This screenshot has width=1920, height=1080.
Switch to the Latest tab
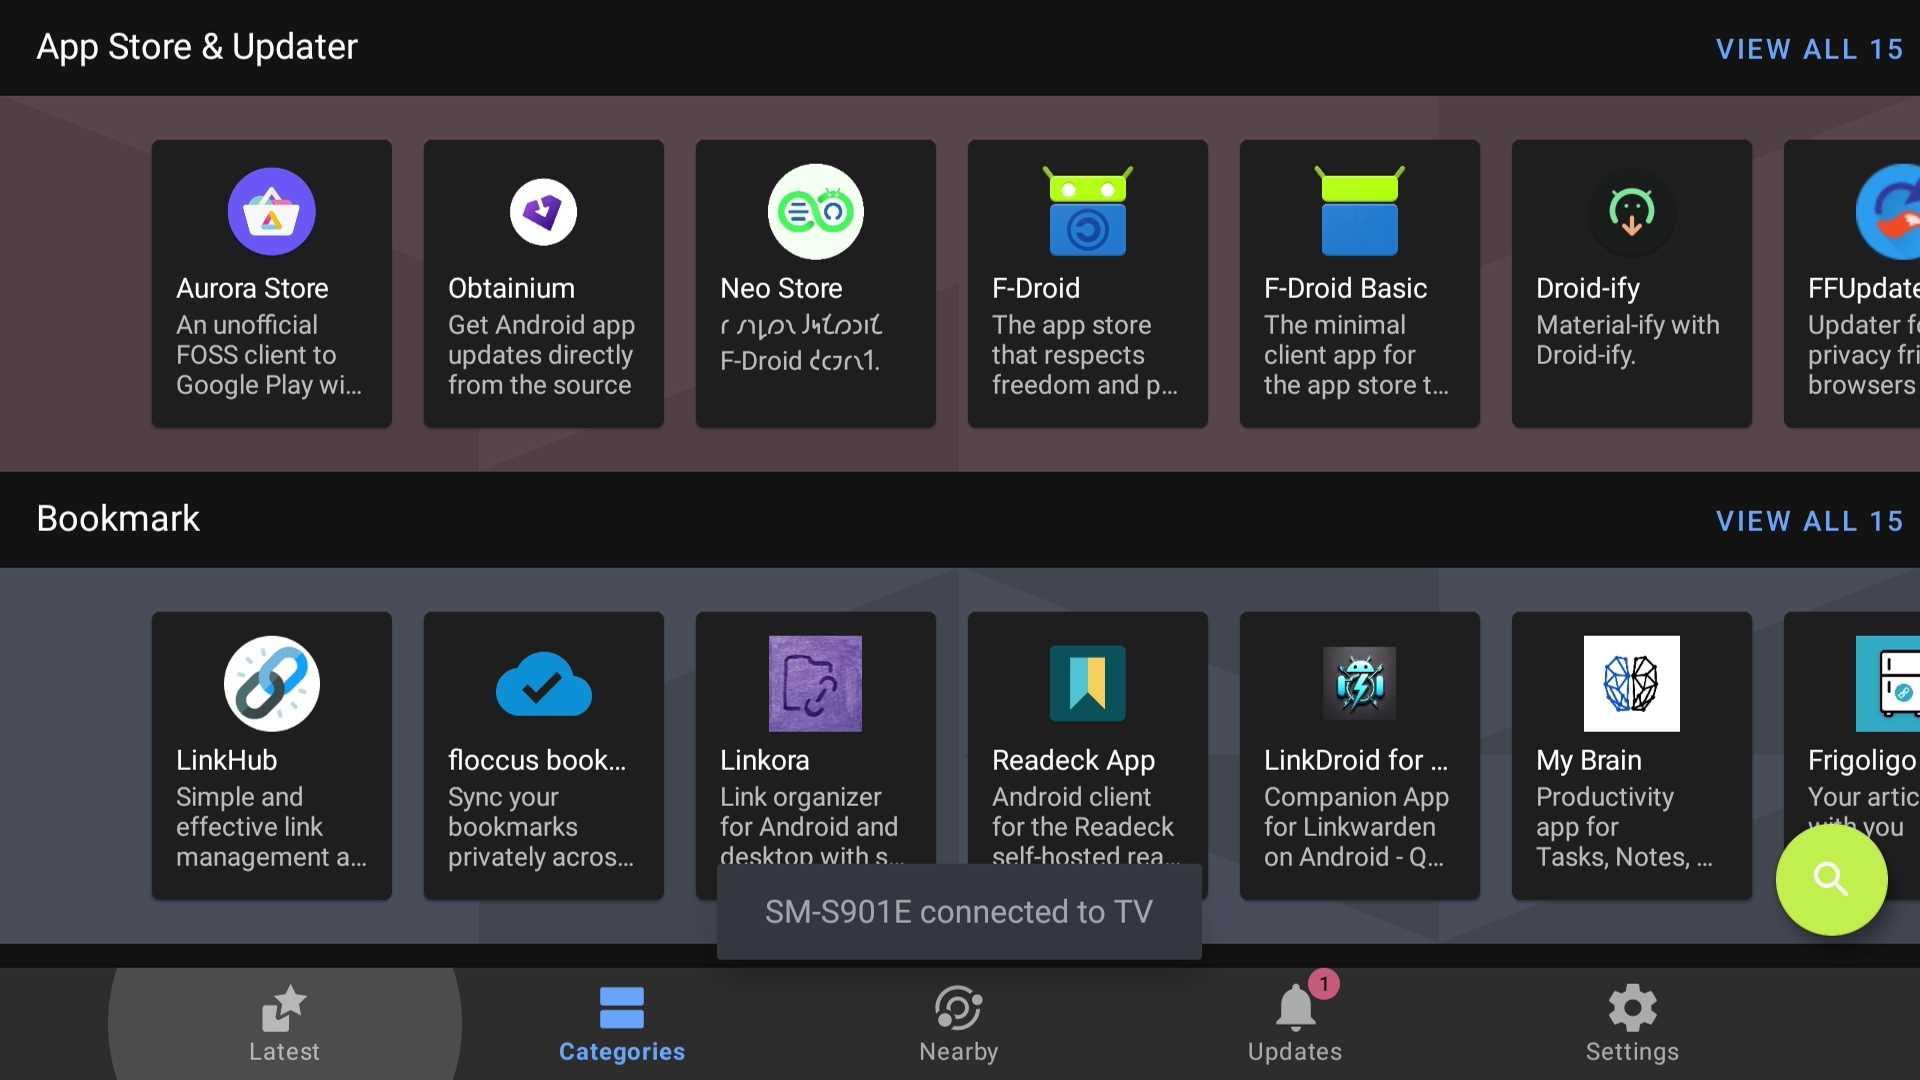tap(285, 1024)
